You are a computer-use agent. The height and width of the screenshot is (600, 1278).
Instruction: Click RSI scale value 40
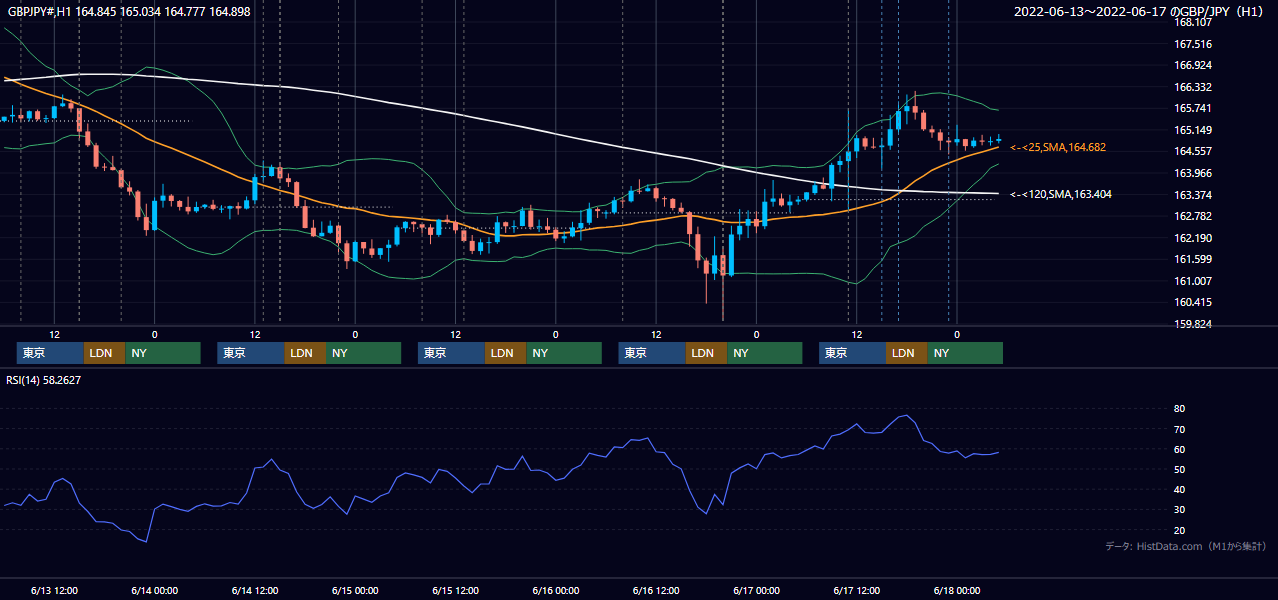(1179, 489)
